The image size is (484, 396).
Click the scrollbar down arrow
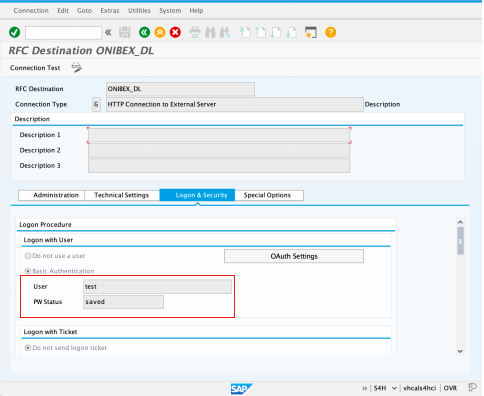pyautogui.click(x=460, y=351)
